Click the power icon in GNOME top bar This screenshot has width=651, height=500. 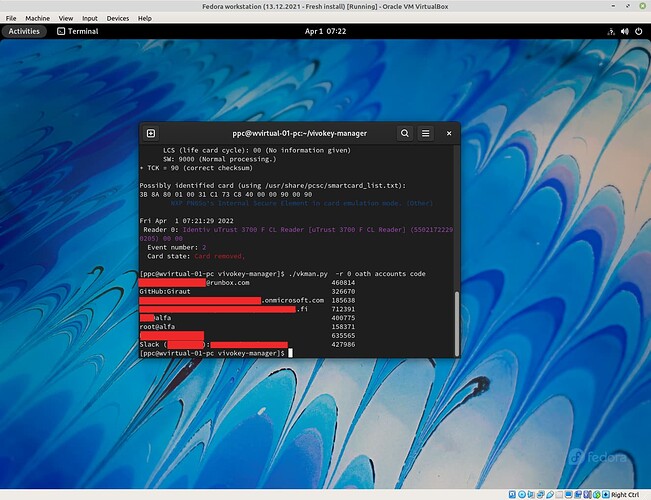coord(639,32)
